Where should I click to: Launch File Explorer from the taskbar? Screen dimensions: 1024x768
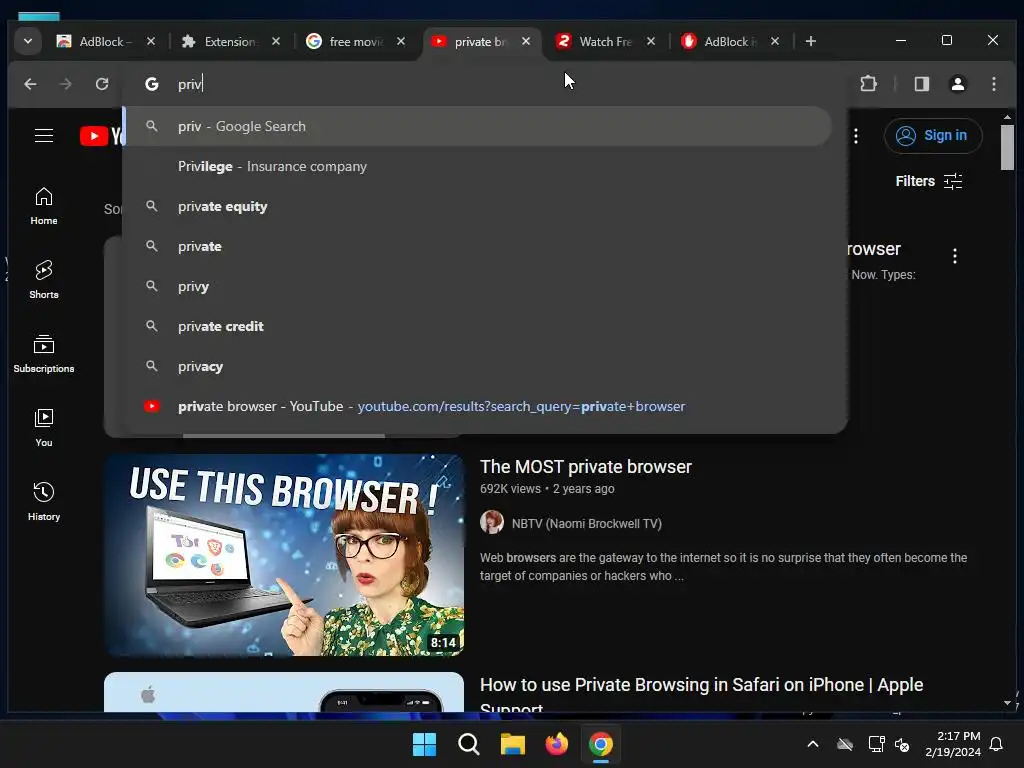[x=513, y=744]
